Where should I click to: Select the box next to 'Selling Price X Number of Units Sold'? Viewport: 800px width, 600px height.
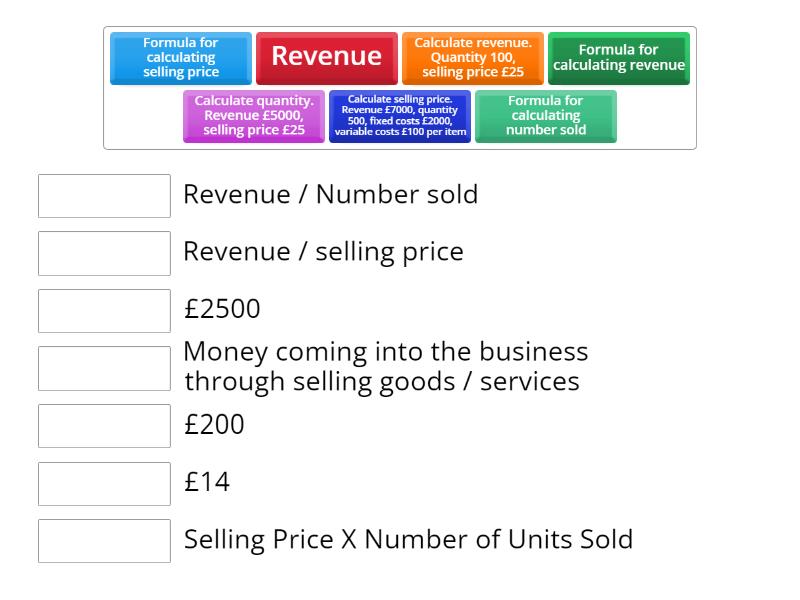(105, 541)
